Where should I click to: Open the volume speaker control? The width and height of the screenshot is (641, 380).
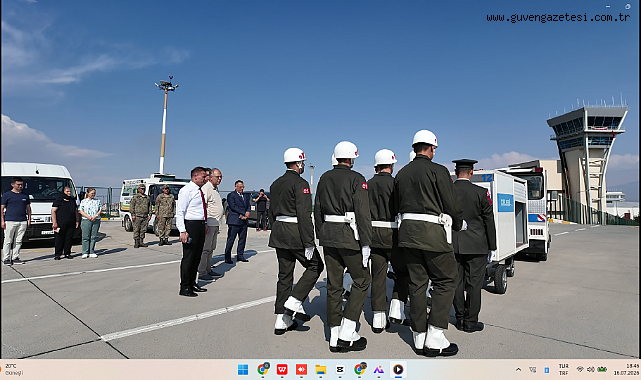[x=591, y=369]
